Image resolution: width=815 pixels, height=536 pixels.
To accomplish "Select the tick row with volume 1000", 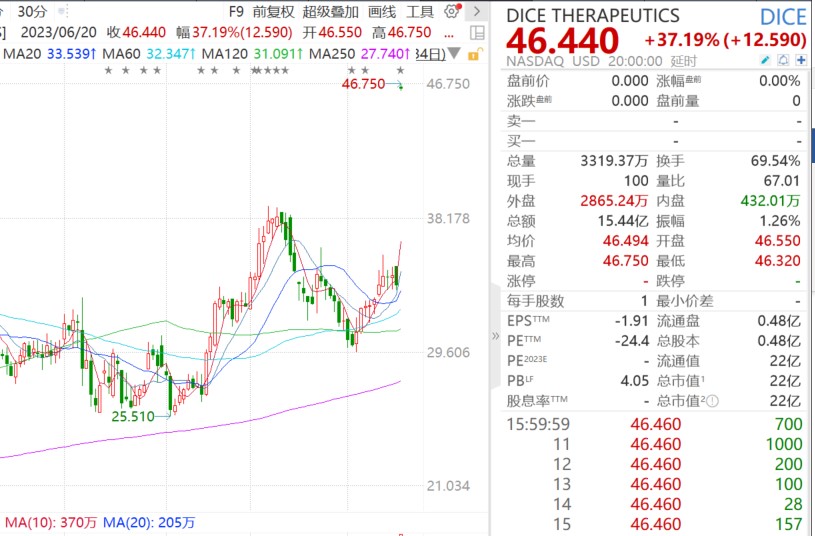I will click(x=654, y=444).
